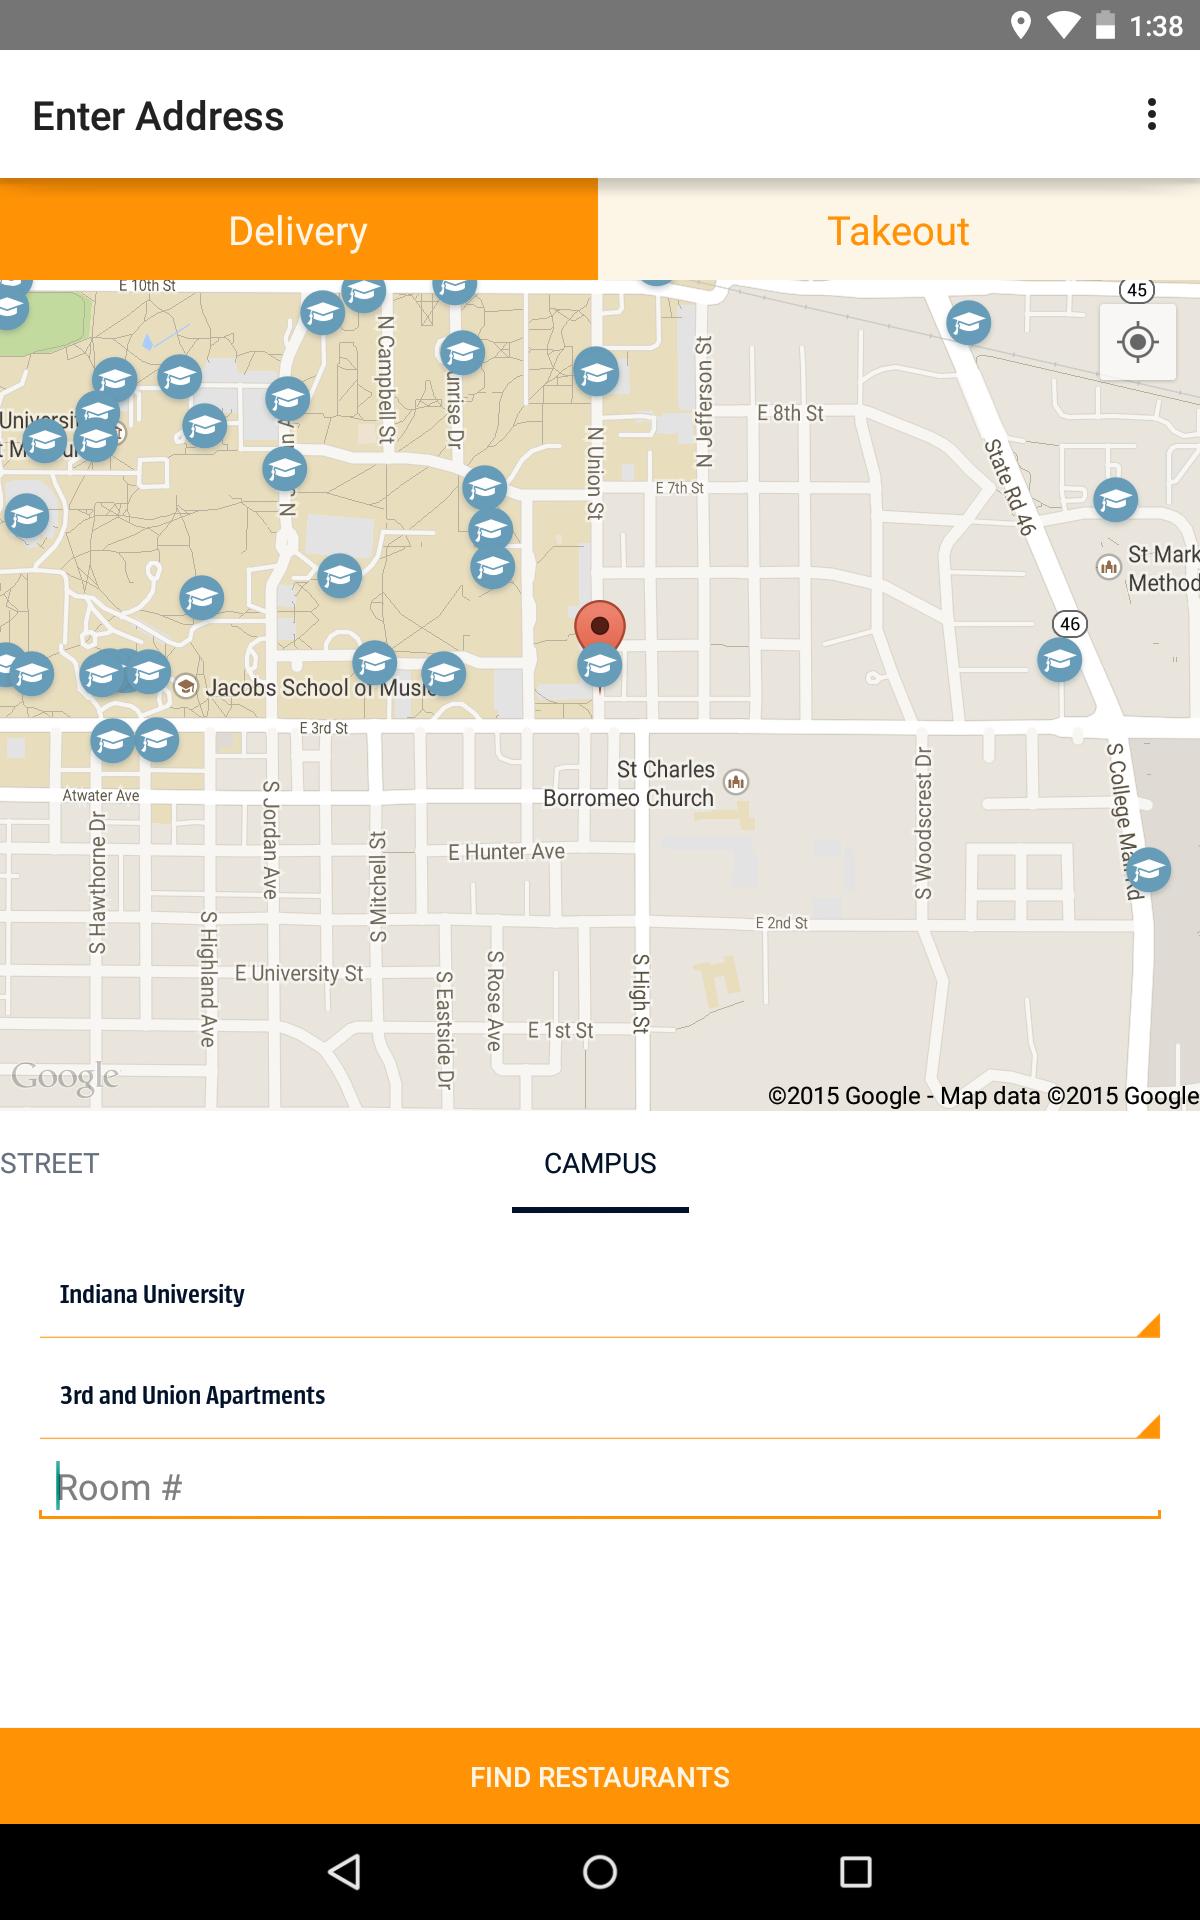1200x1920 pixels.
Task: Tap campus marker near State Rd 45 sign
Action: coord(968,322)
